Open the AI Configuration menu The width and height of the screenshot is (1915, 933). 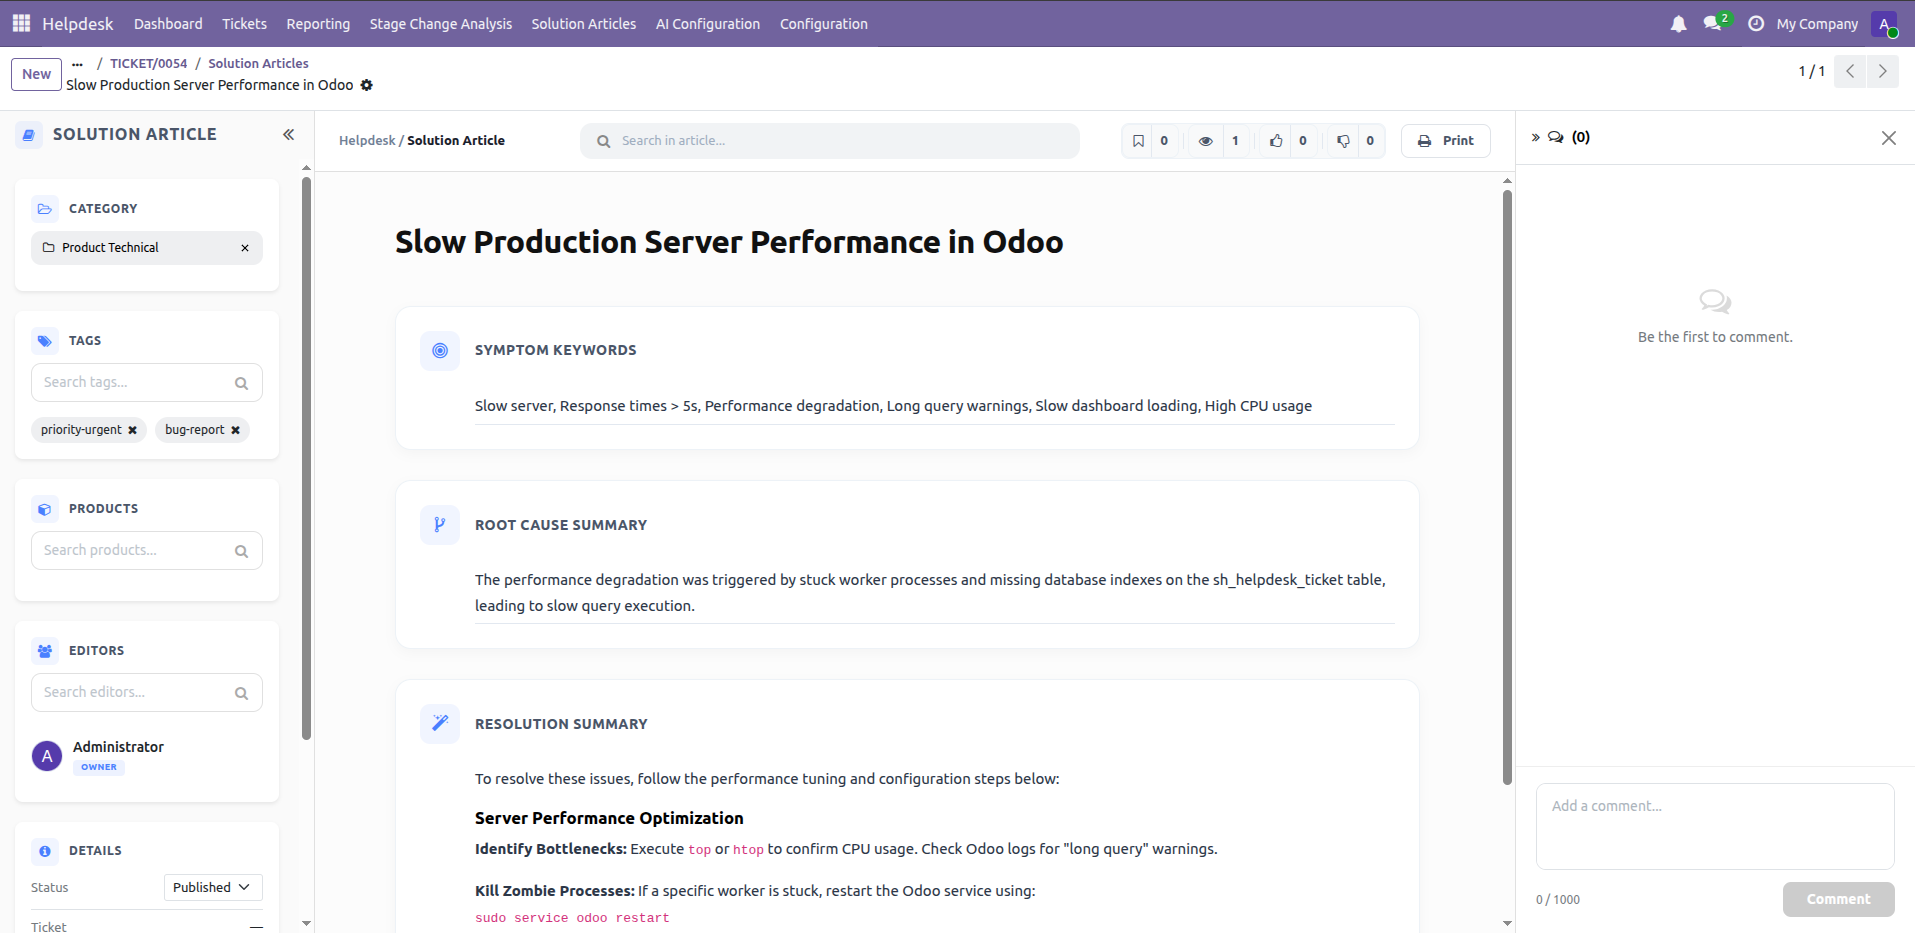(708, 24)
